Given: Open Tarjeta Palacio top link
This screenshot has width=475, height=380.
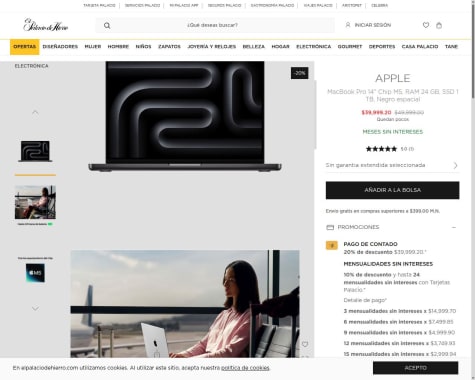Looking at the screenshot, I should [99, 5].
